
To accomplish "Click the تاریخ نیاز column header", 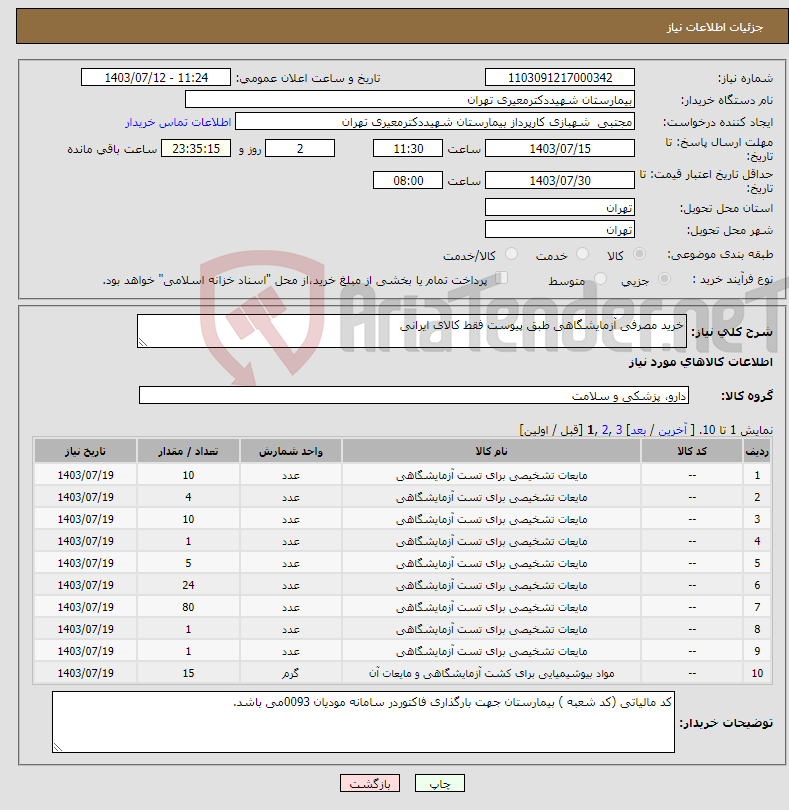I will click(85, 451).
